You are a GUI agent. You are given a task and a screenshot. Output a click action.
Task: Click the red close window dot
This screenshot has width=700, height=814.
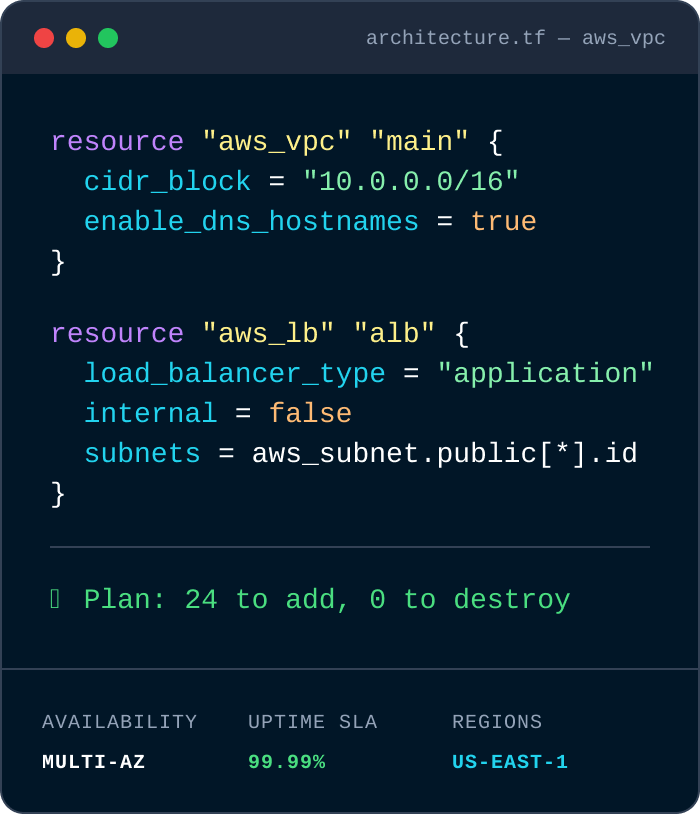click(x=44, y=38)
